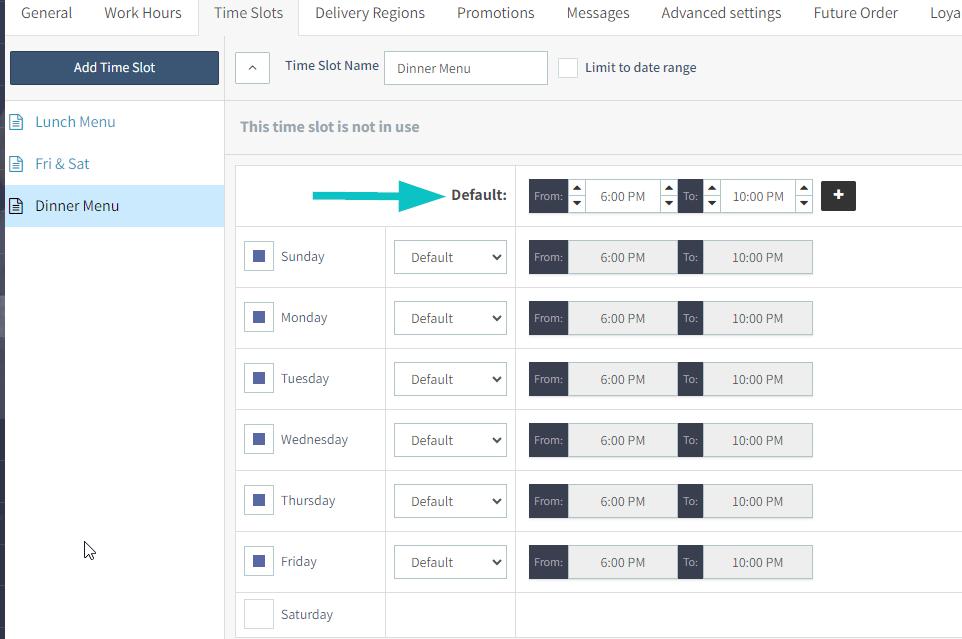Switch to the Delivery Regions tab
Image resolution: width=962 pixels, height=639 pixels.
[x=370, y=14]
